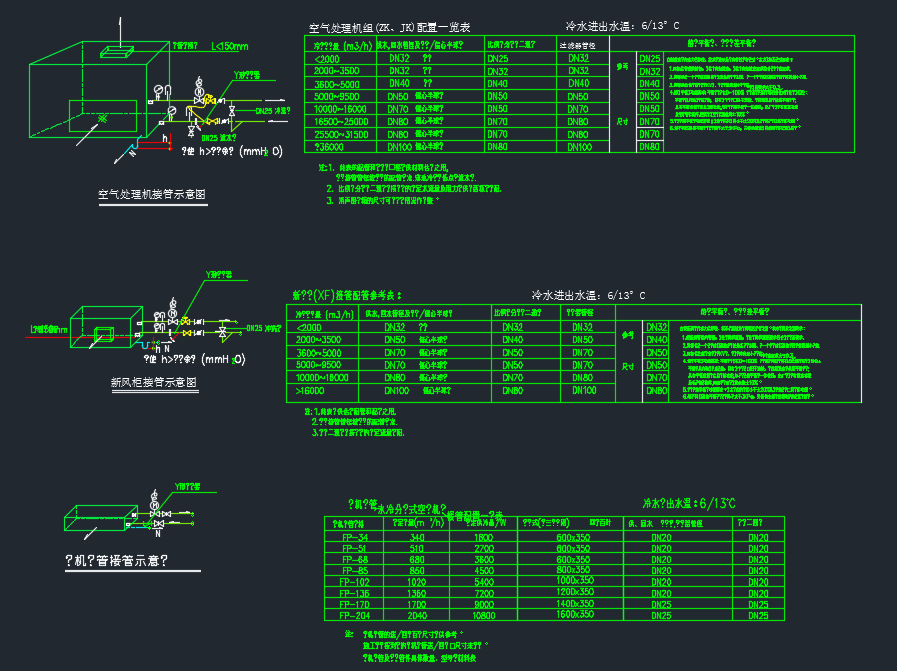Viewport: 897px width, 671px height.
Task: Select the 7200 cooling capacity value
Action: coord(483,593)
